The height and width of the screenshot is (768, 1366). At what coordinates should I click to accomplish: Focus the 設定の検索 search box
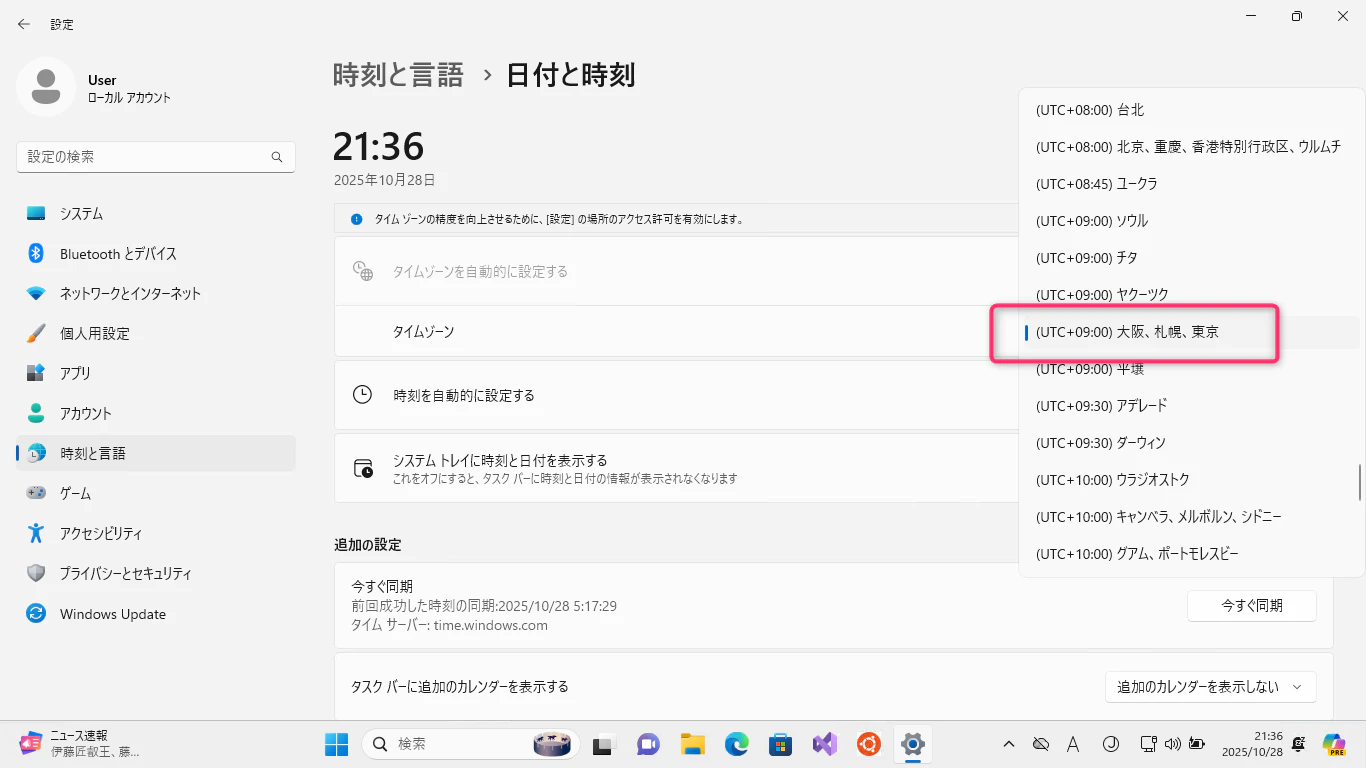156,157
